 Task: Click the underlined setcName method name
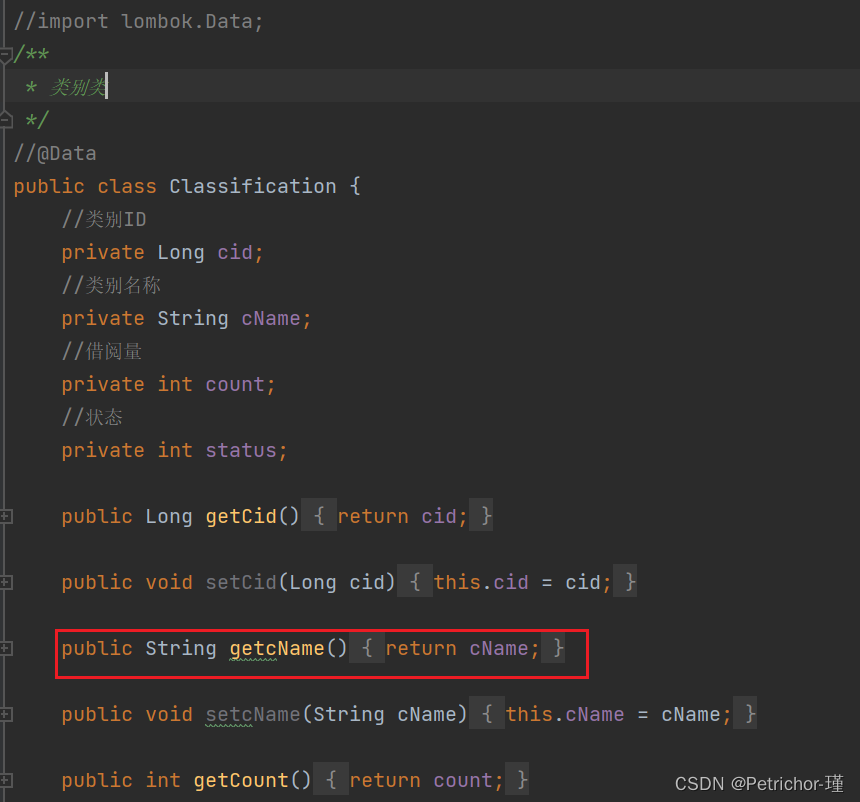[x=253, y=714]
